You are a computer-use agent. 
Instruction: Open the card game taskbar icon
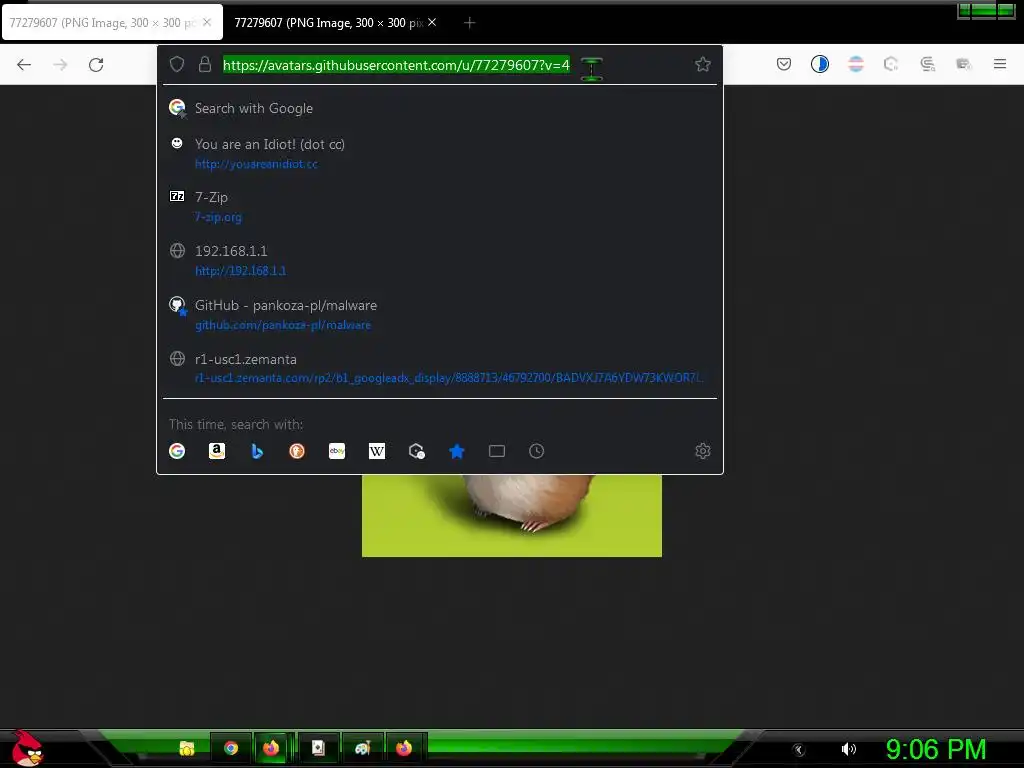pyautogui.click(x=318, y=748)
